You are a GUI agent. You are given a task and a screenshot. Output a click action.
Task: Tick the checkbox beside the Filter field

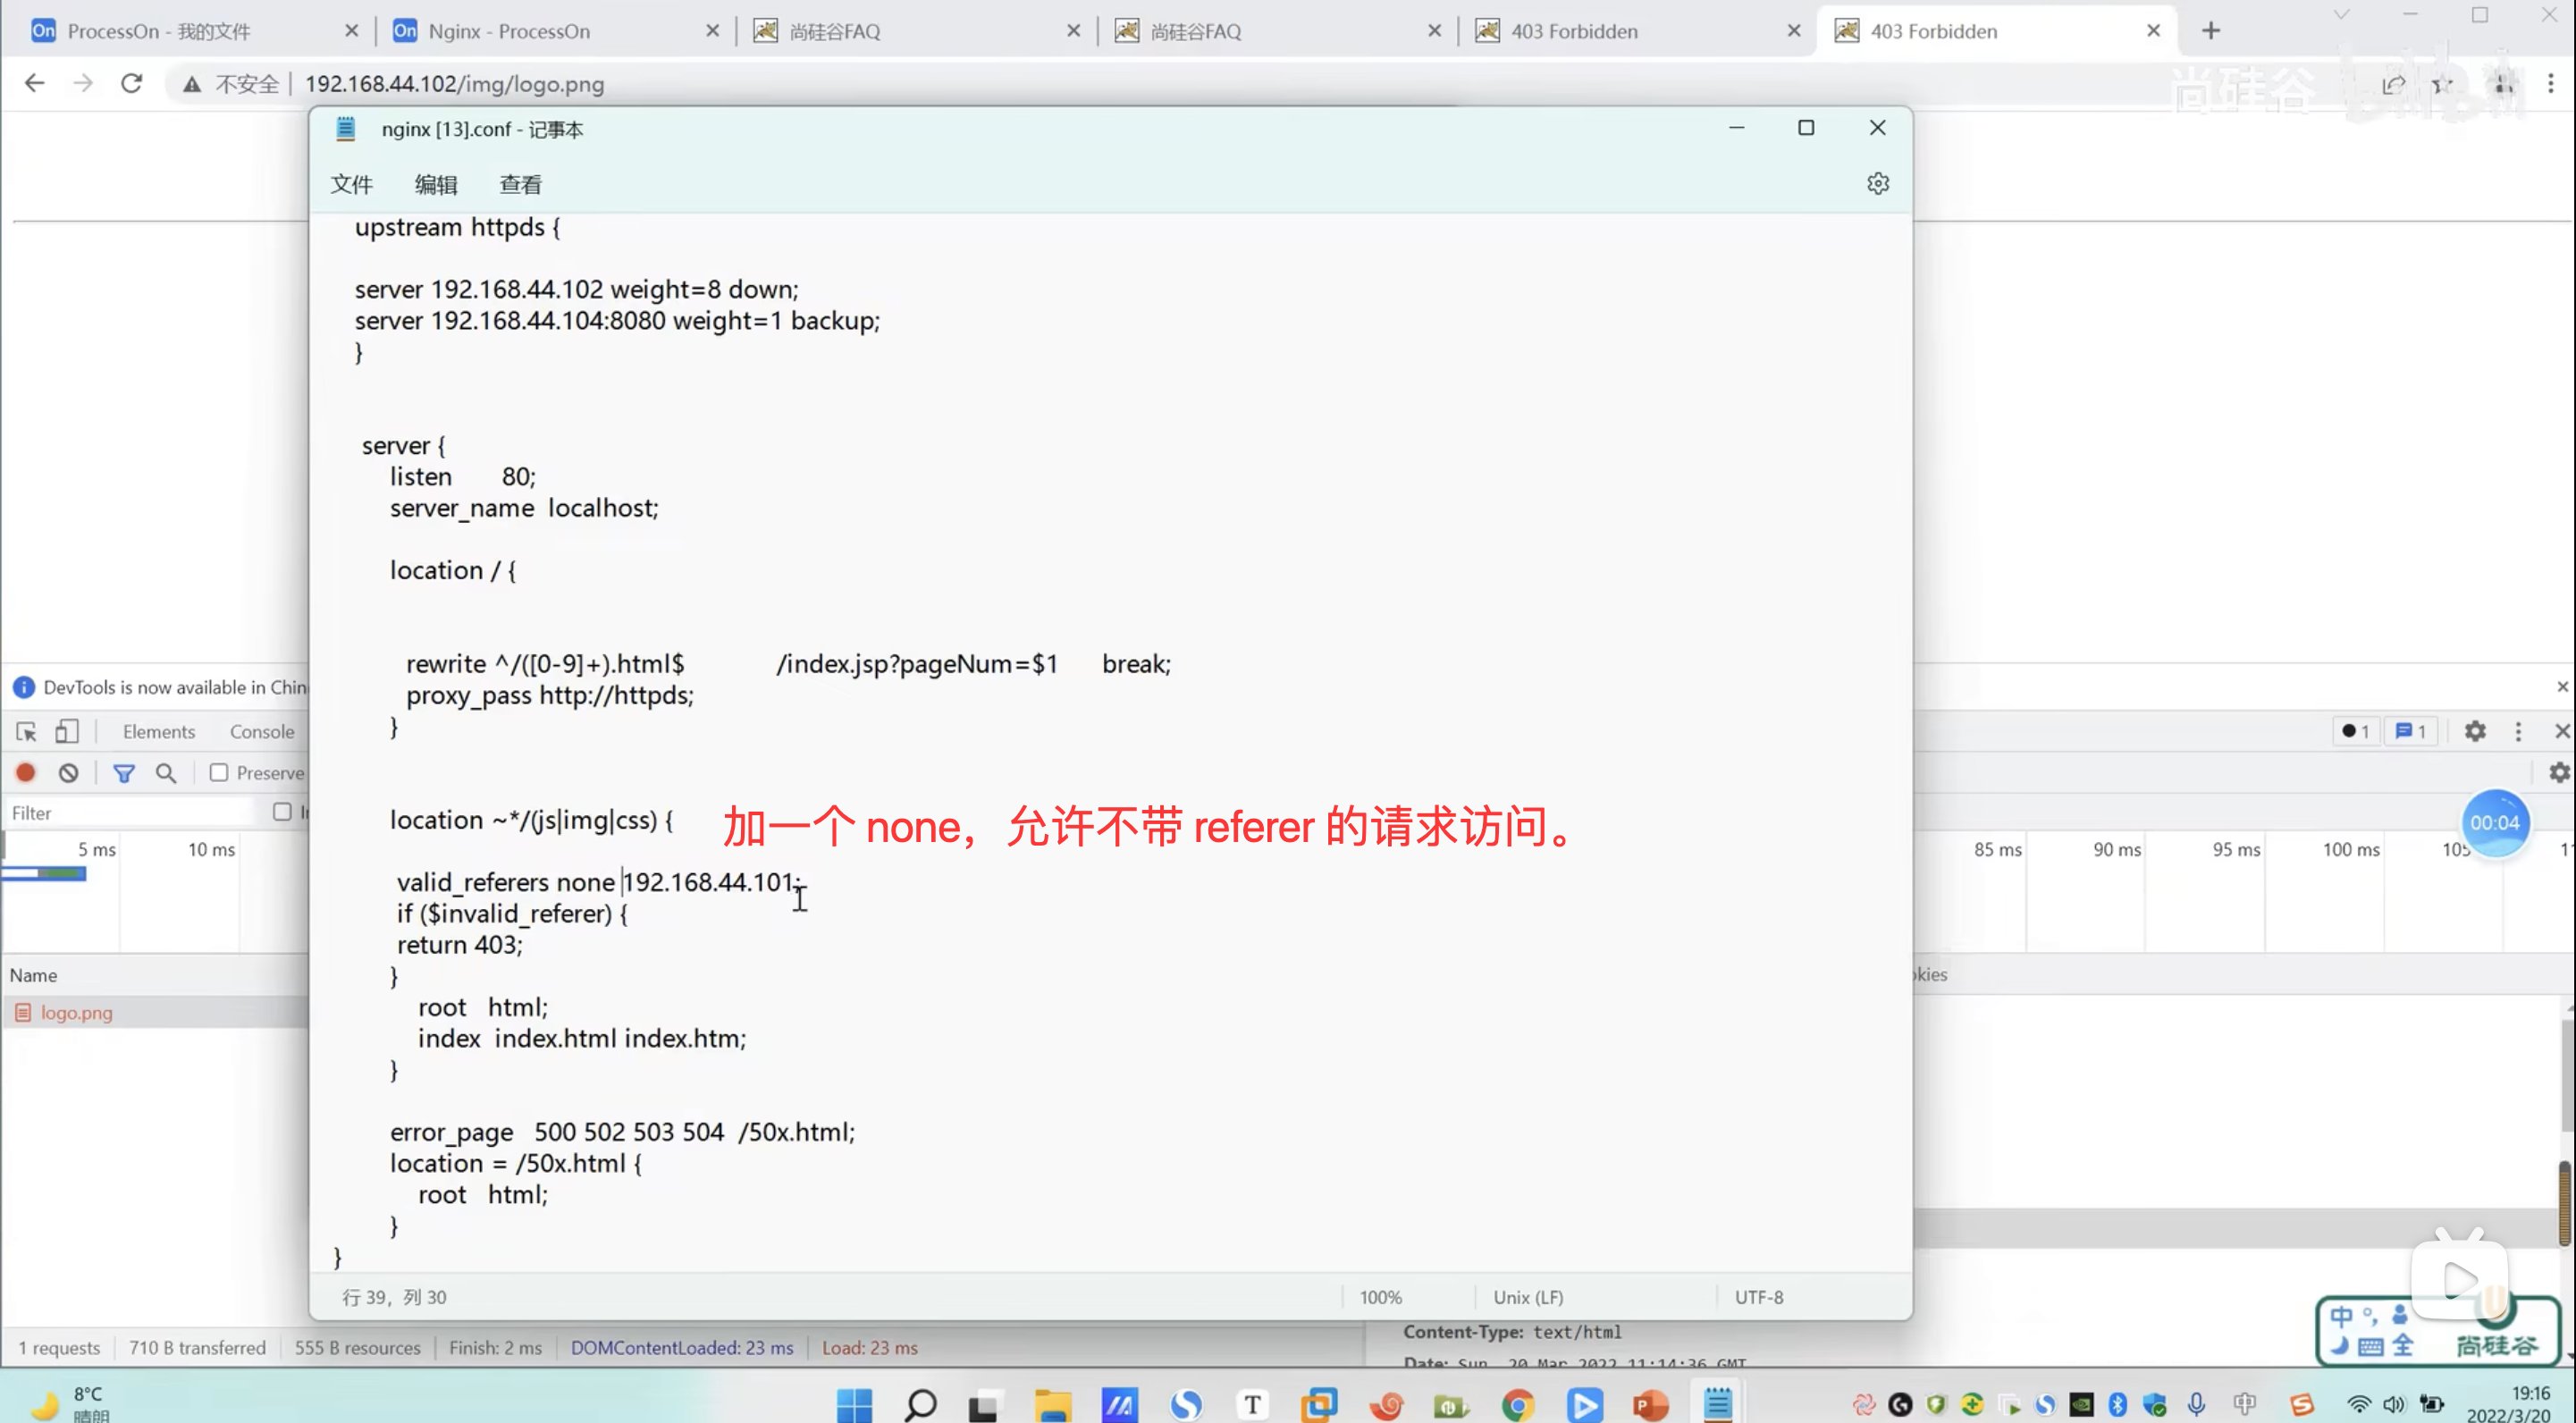282,812
